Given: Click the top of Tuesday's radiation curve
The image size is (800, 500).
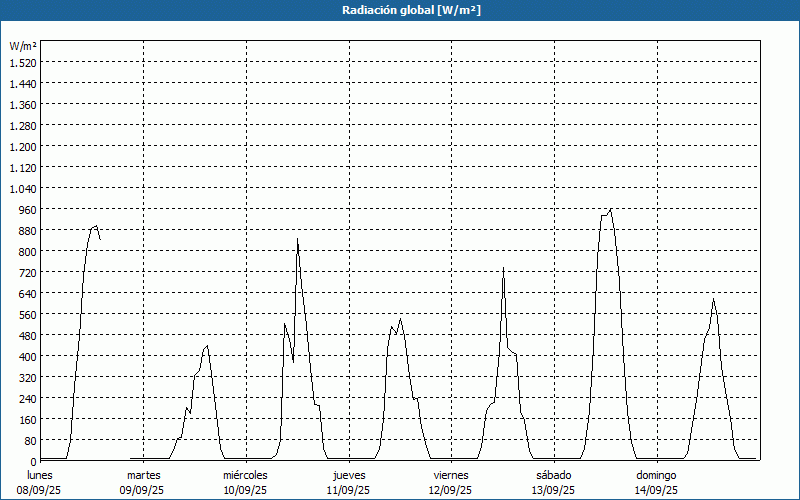Looking at the screenshot, I should coord(207,346).
